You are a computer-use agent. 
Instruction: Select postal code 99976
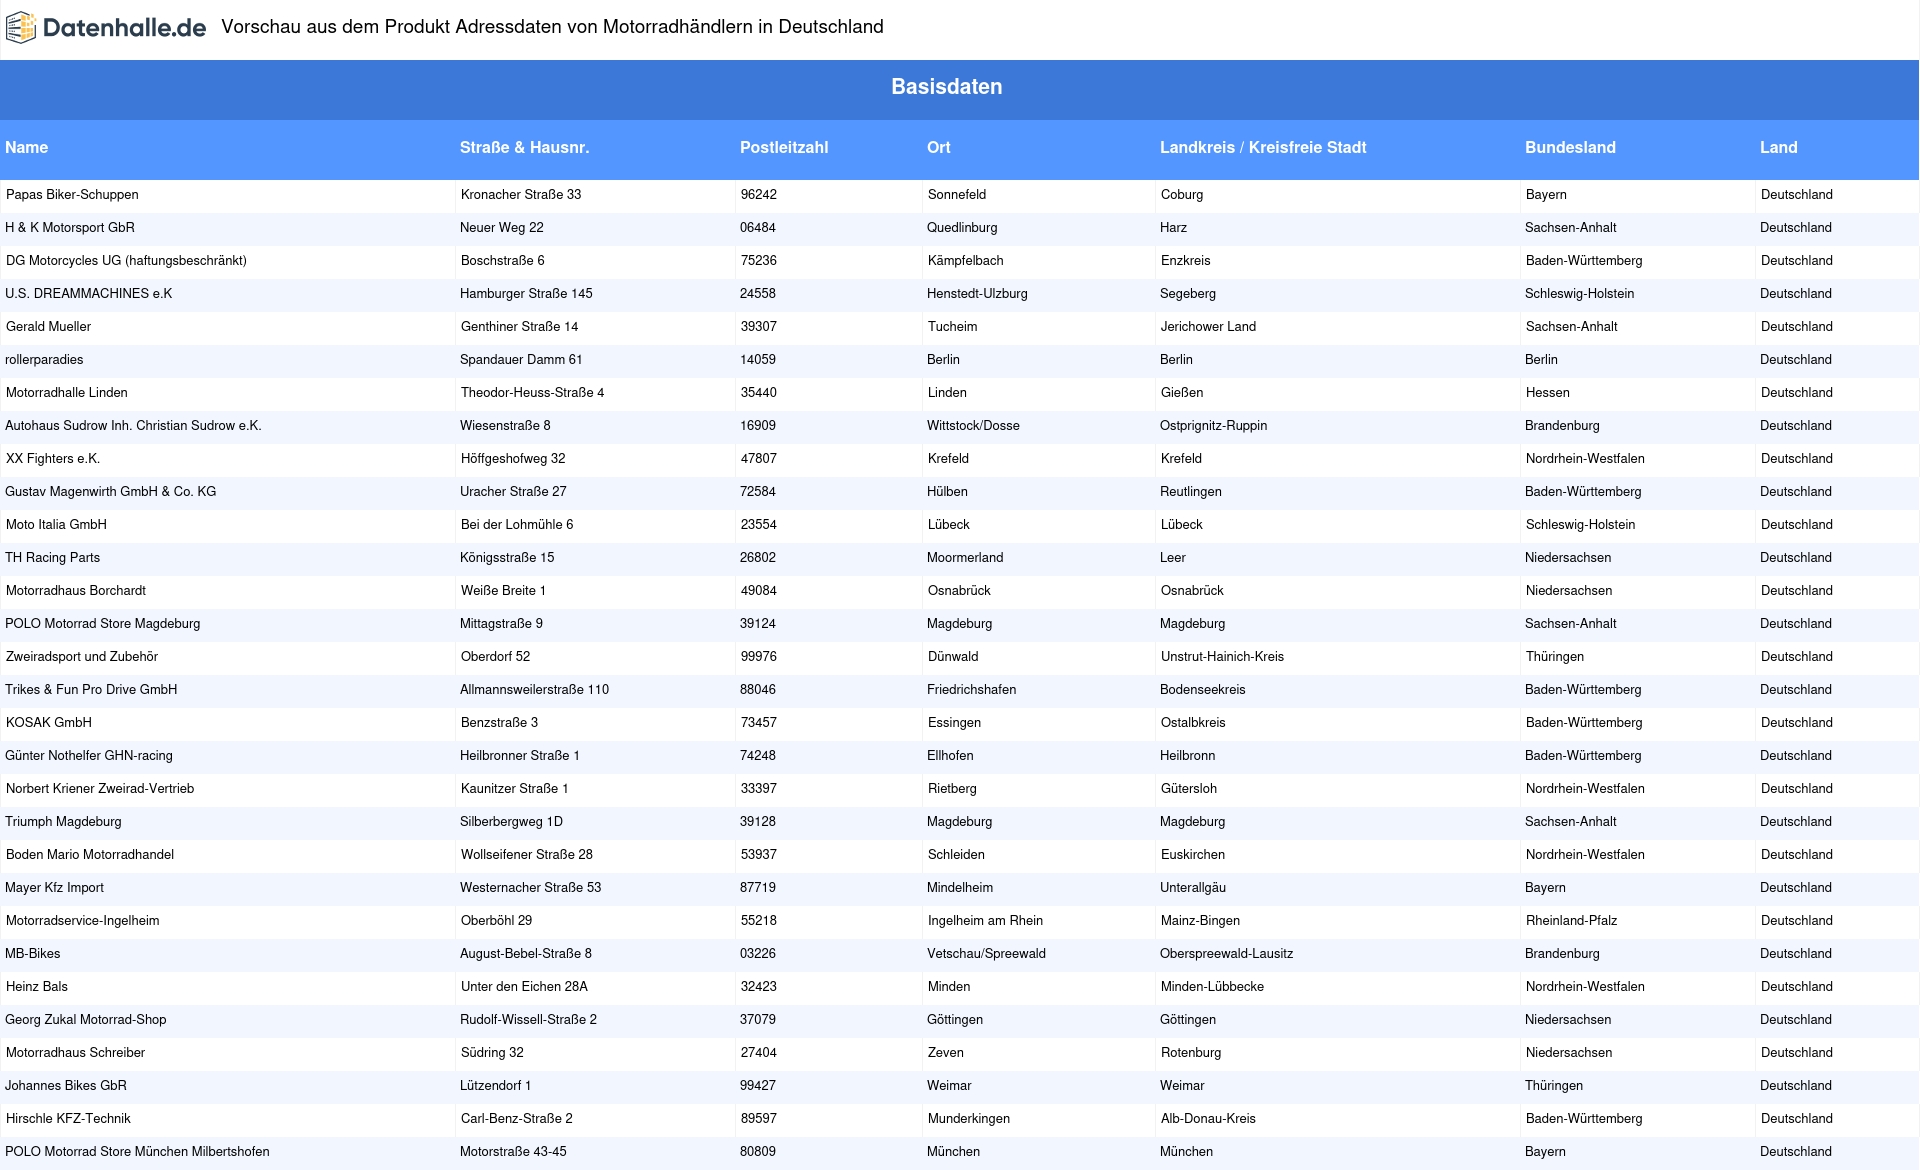(759, 657)
